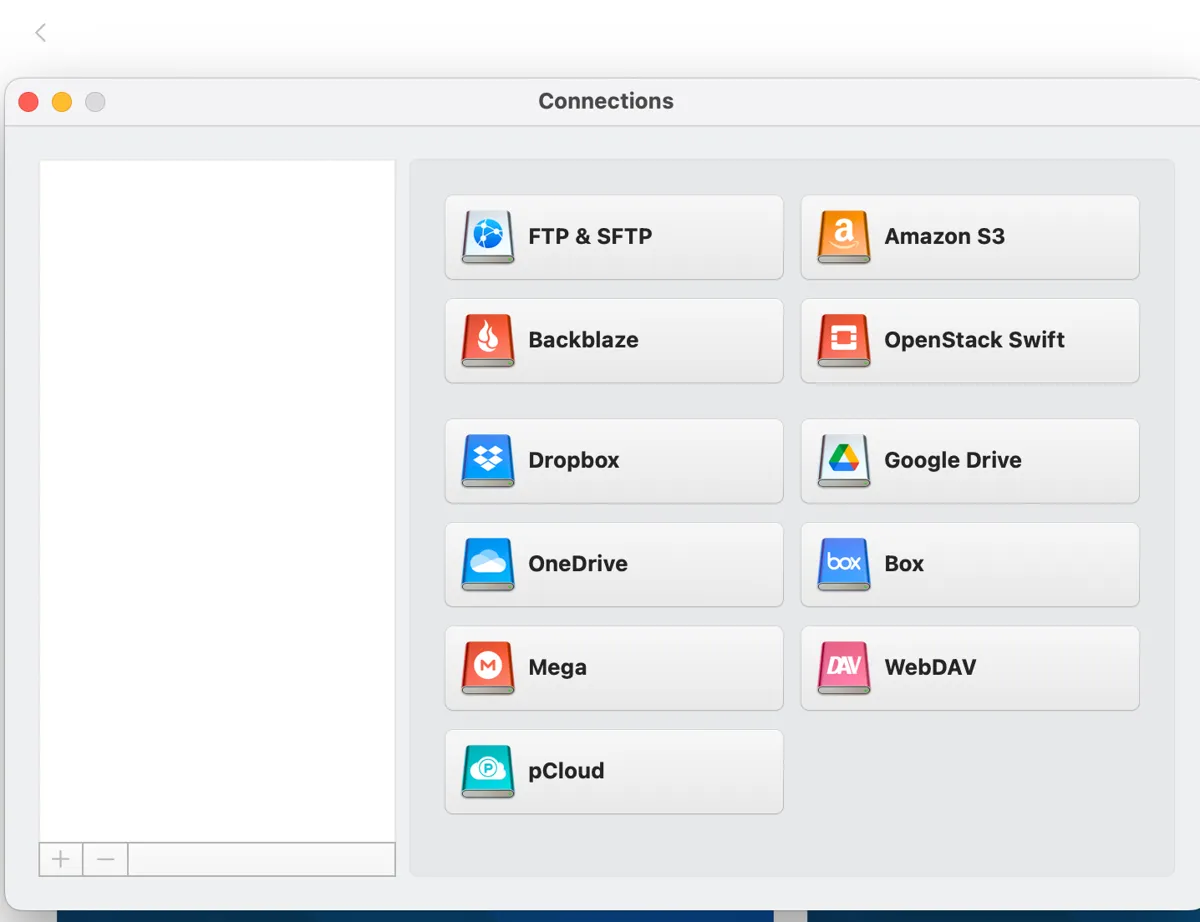Viewport: 1200px width, 922px height.
Task: Minimize the Connections window with yellow button
Action: pos(62,102)
